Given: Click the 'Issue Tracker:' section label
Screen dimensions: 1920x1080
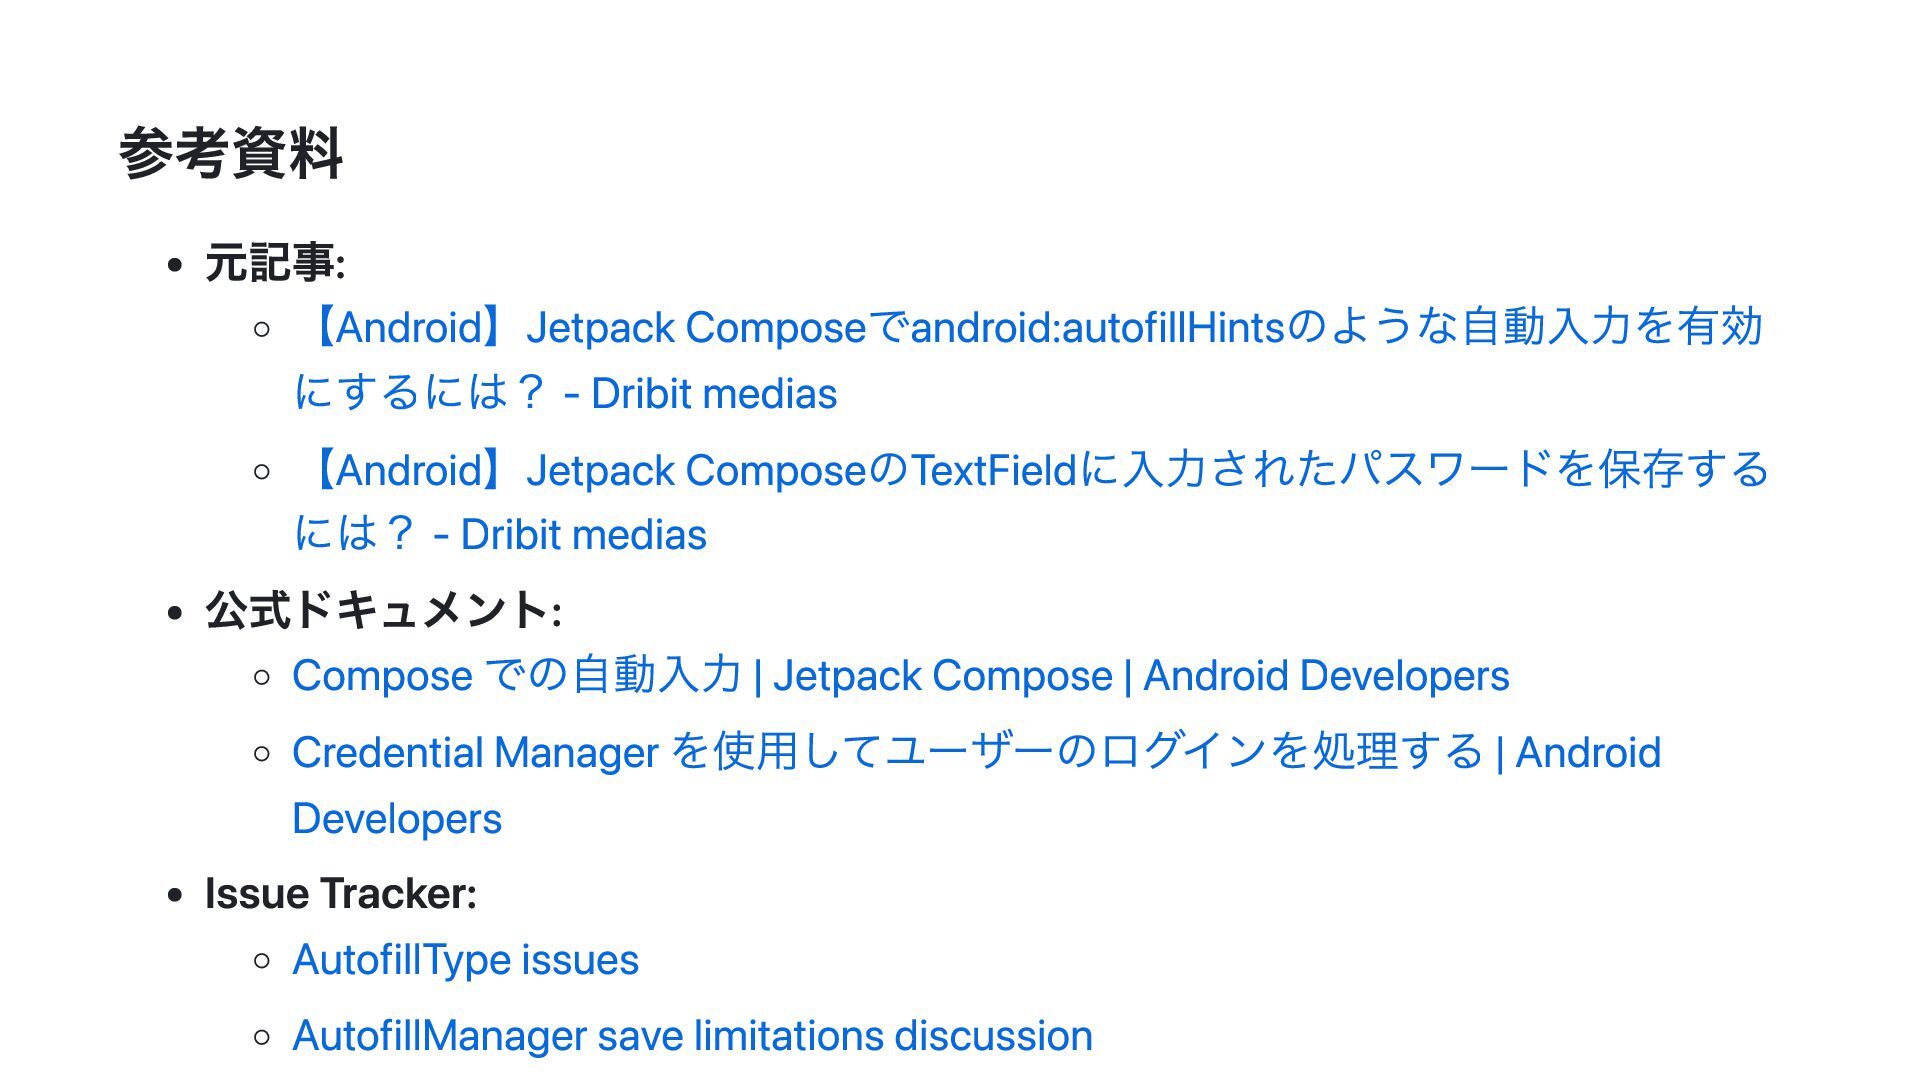Looking at the screenshot, I should [x=340, y=894].
